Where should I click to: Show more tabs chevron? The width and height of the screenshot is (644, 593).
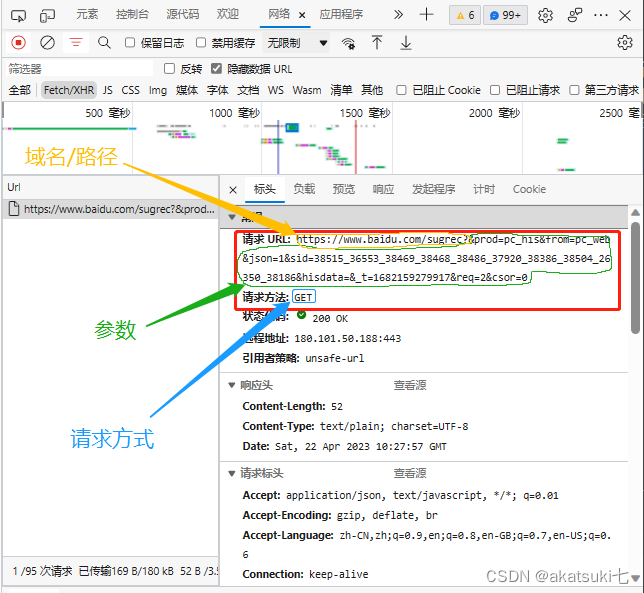(x=398, y=15)
